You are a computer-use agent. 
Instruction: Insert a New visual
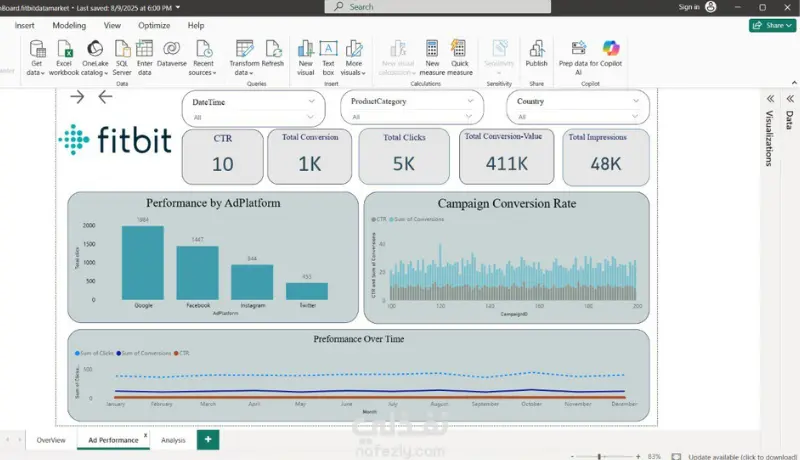306,58
